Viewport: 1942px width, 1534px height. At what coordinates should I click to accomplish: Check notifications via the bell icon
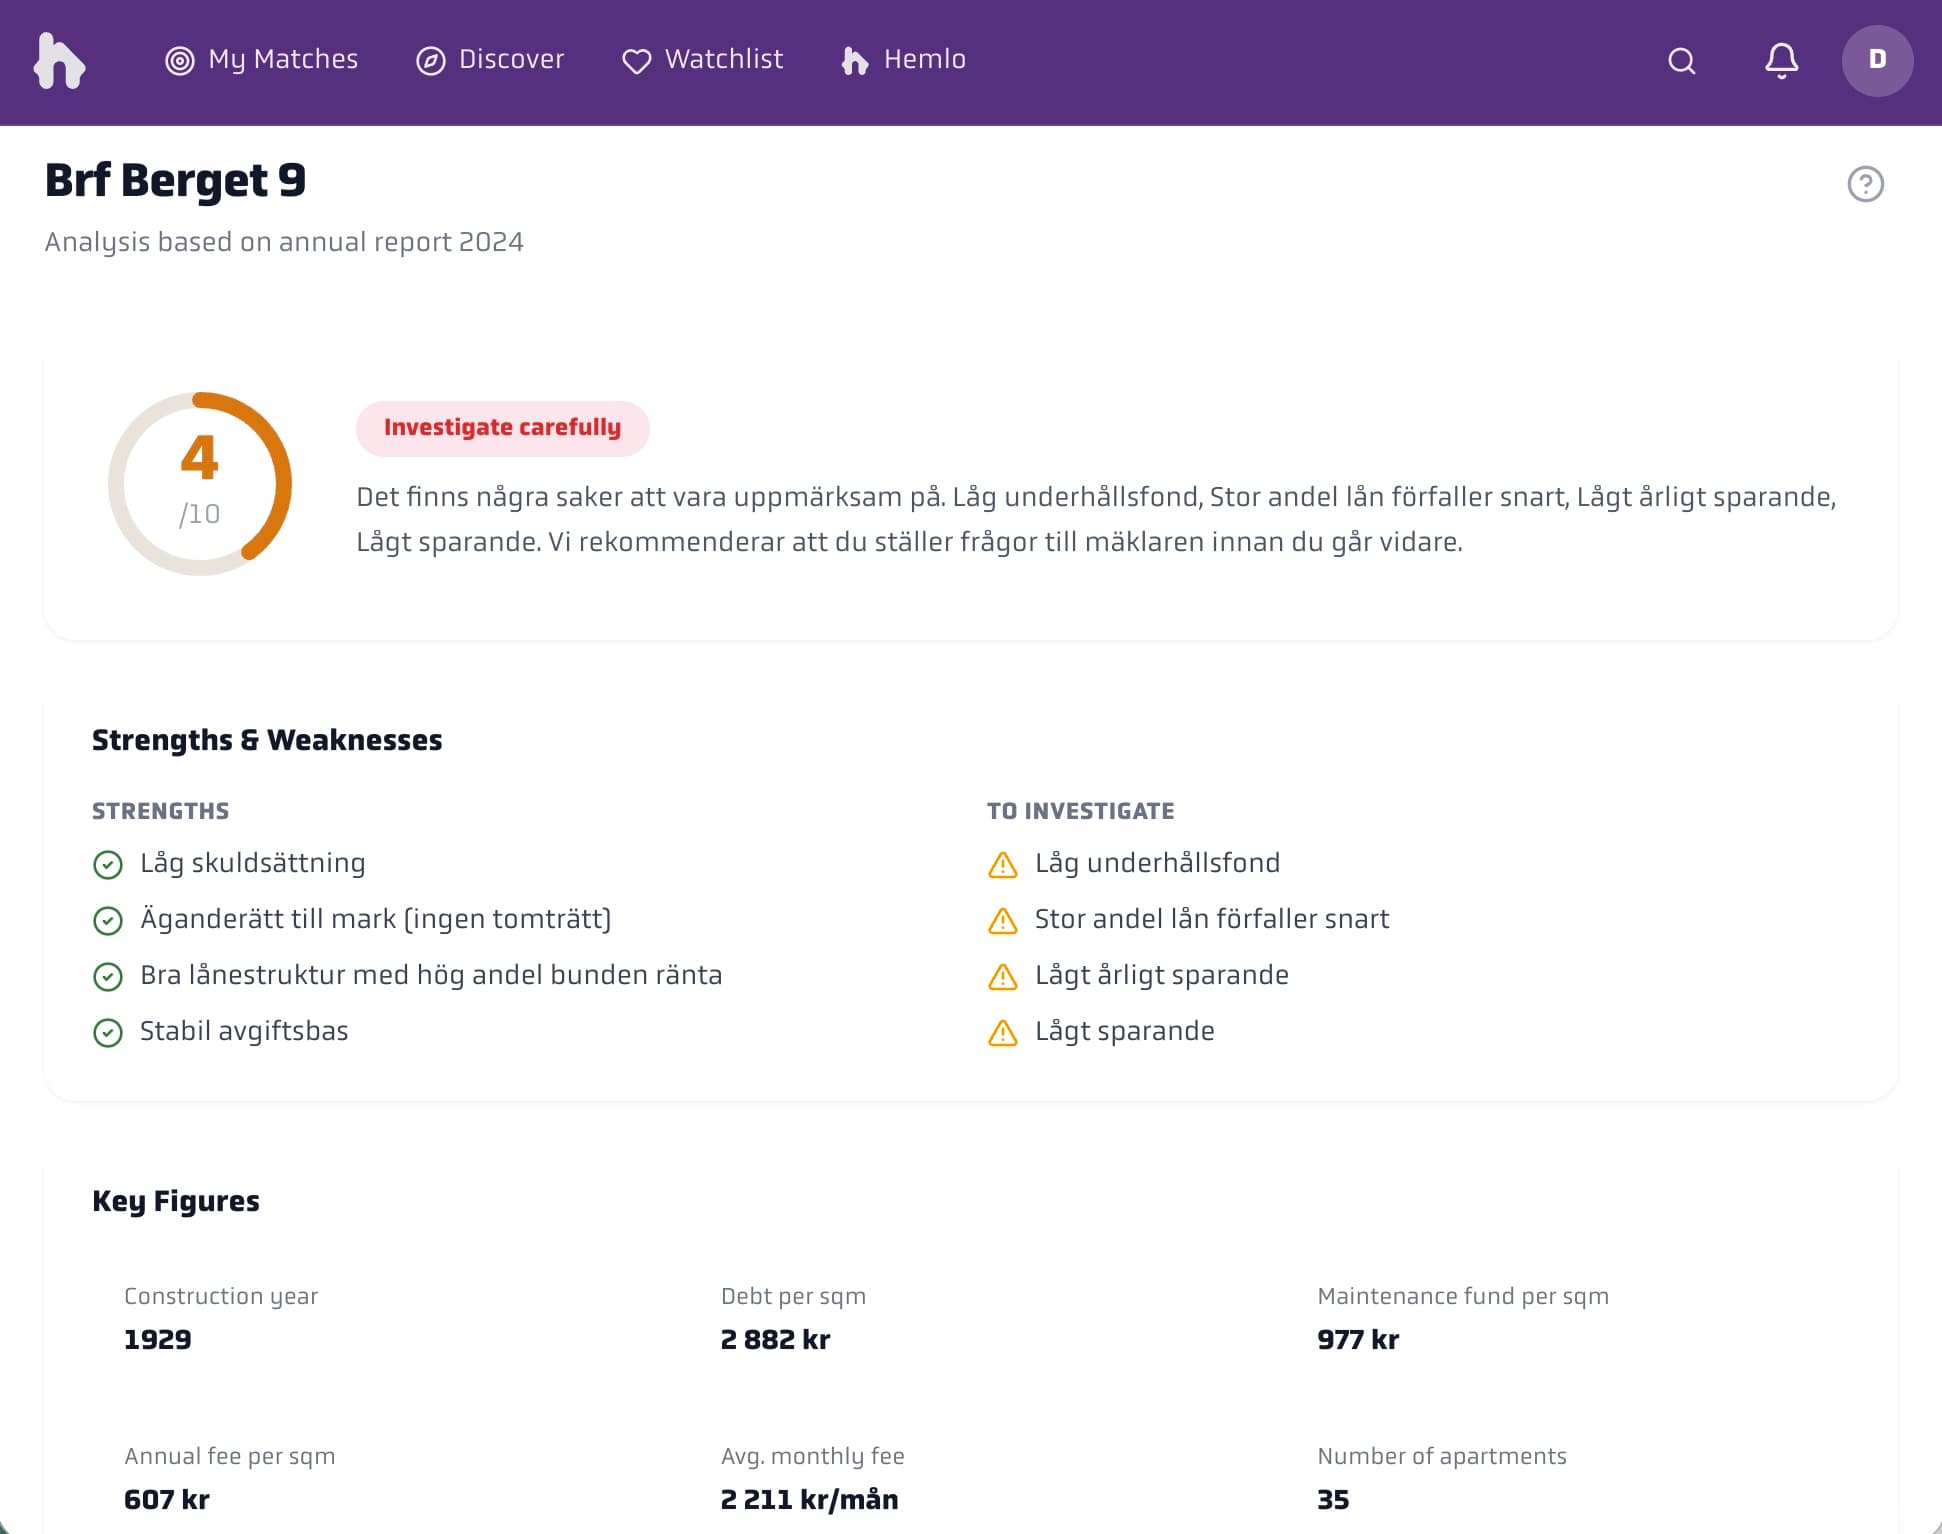(1780, 61)
